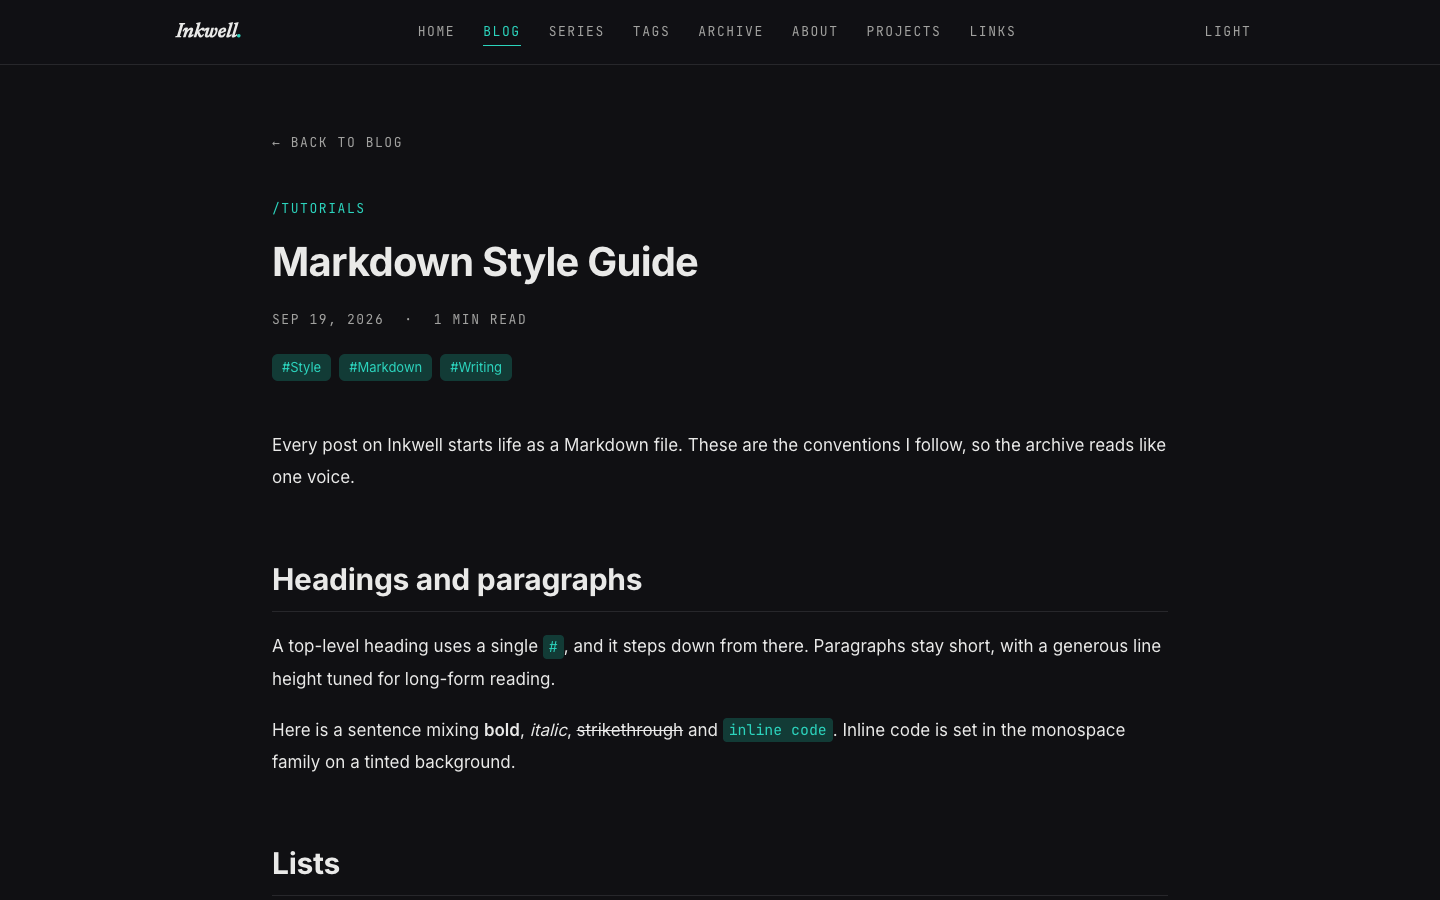1440x900 pixels.
Task: Go to the Links page
Action: click(x=993, y=32)
